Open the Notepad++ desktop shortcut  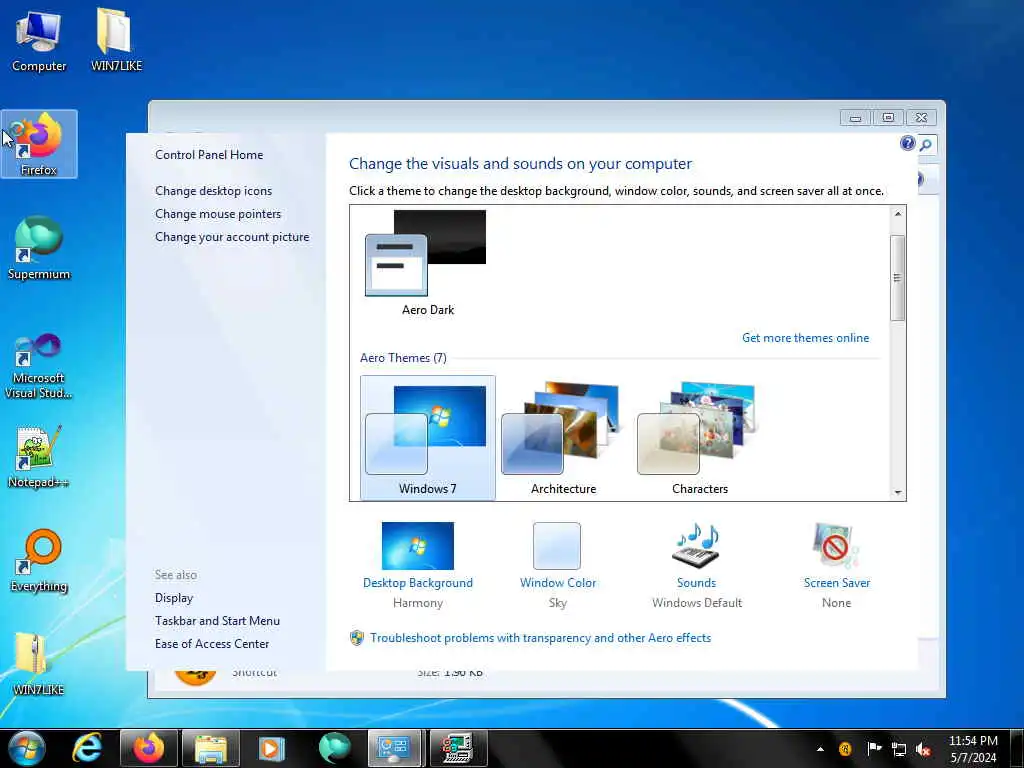point(39,456)
